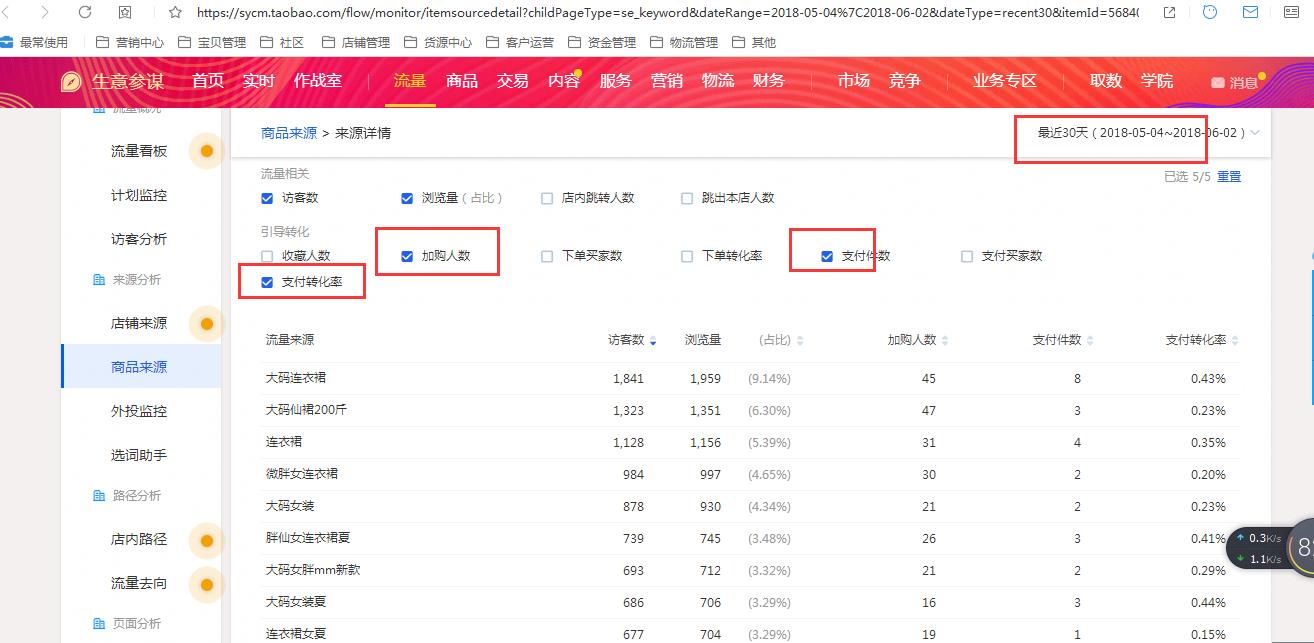The image size is (1314, 643).
Task: Open 消息 notifications in the red navbar
Action: 1243,84
